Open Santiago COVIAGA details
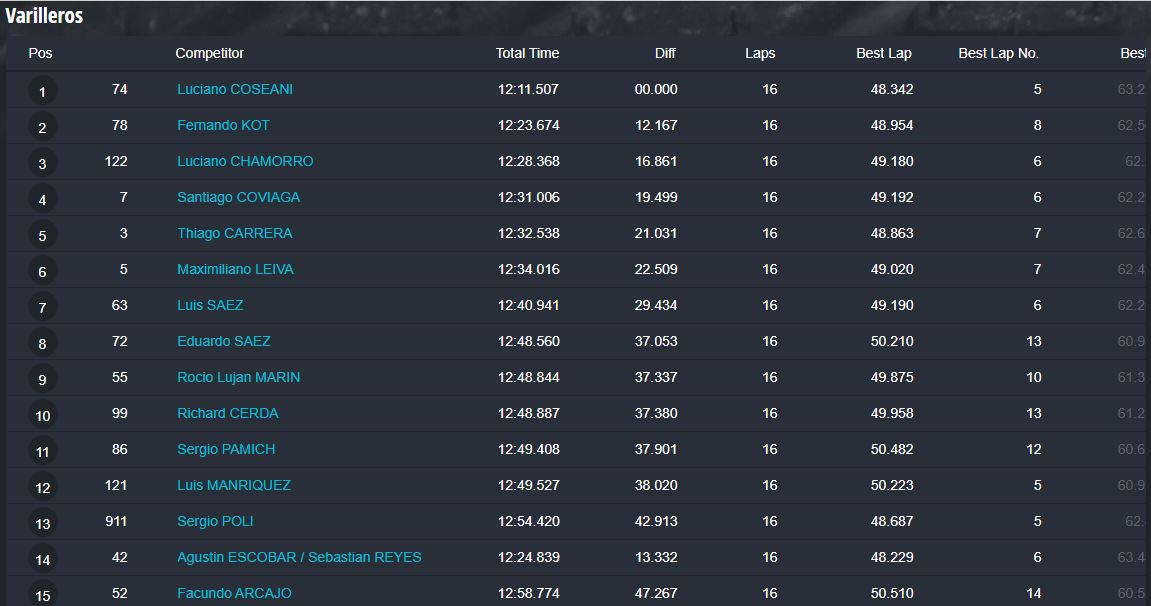Image resolution: width=1151 pixels, height=606 pixels. [239, 197]
